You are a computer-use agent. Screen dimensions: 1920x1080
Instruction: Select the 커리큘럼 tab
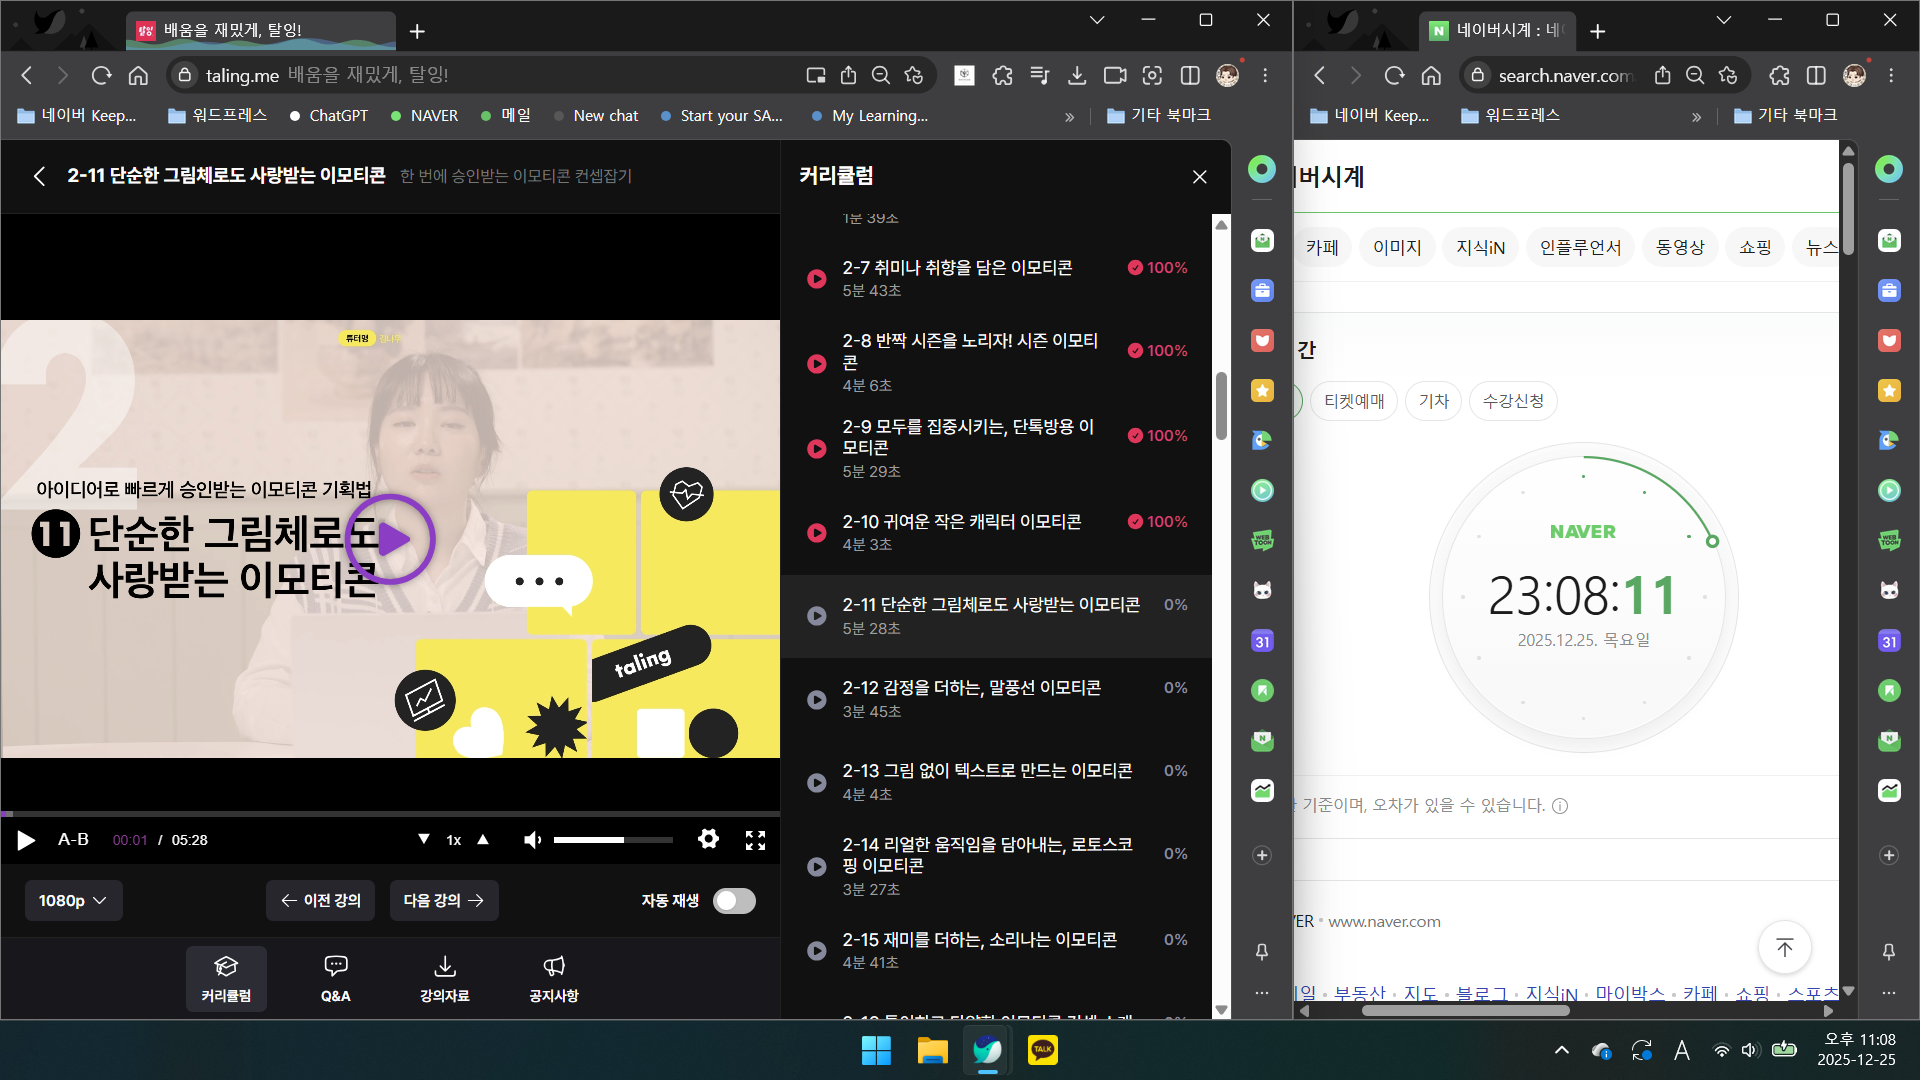(x=226, y=977)
